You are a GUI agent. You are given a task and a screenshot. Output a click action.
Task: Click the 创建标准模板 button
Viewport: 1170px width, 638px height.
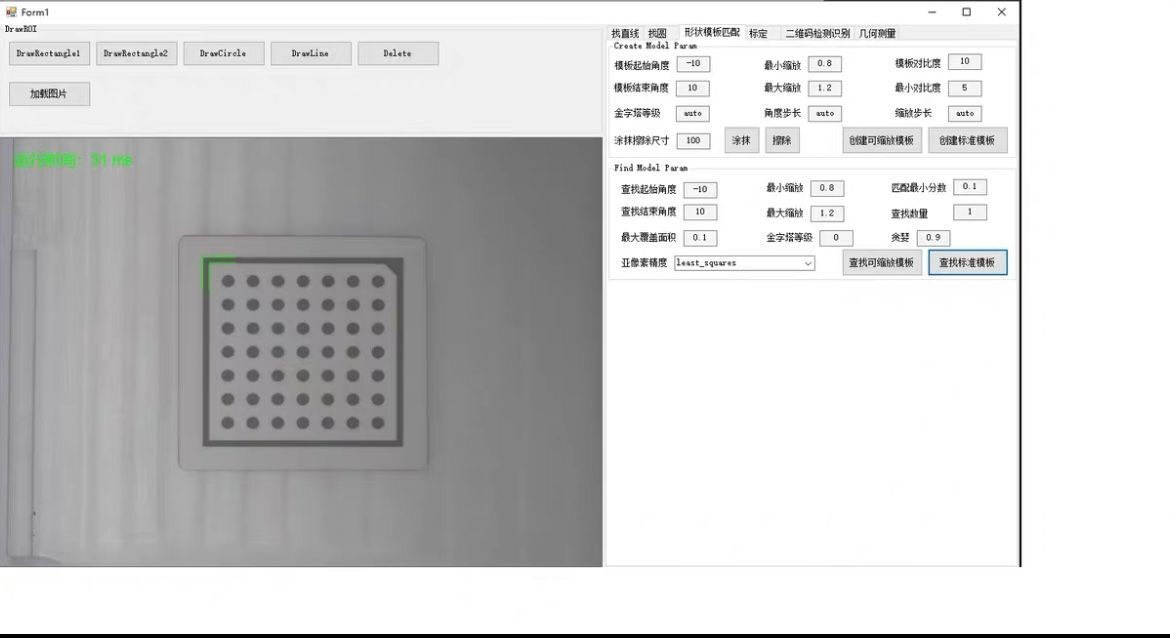coord(968,140)
